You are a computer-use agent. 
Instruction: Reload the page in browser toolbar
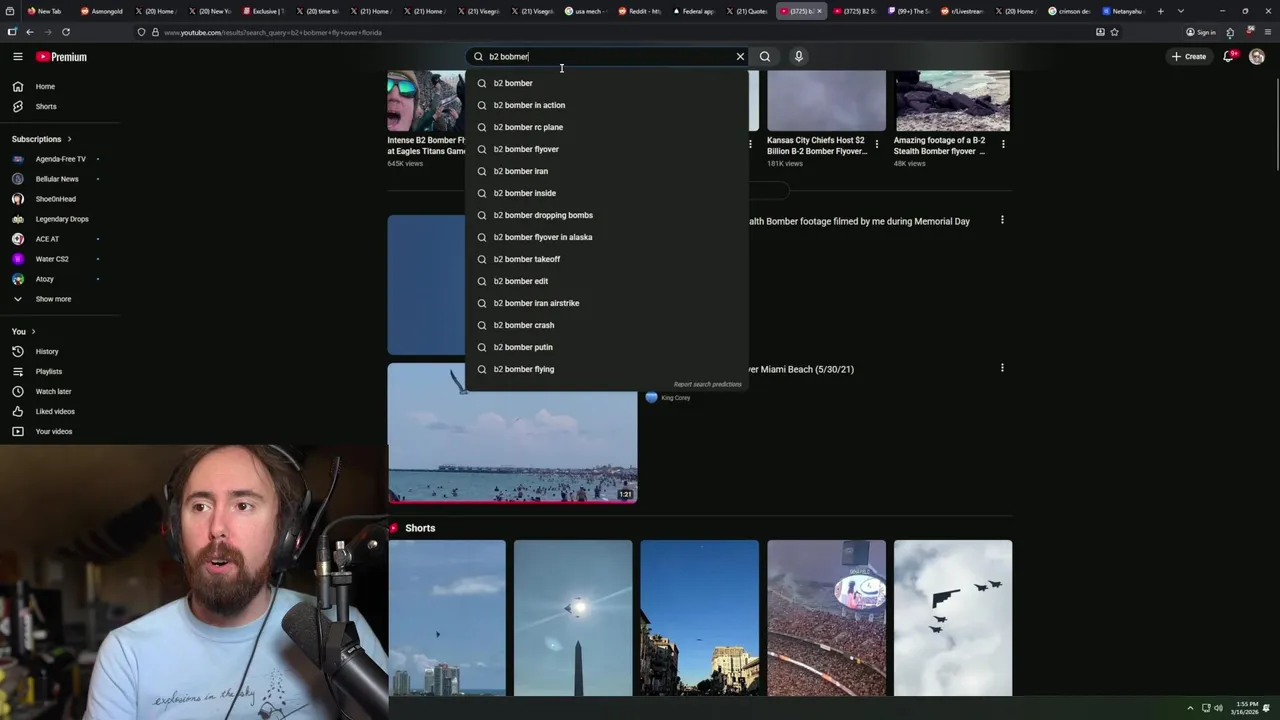coord(66,32)
